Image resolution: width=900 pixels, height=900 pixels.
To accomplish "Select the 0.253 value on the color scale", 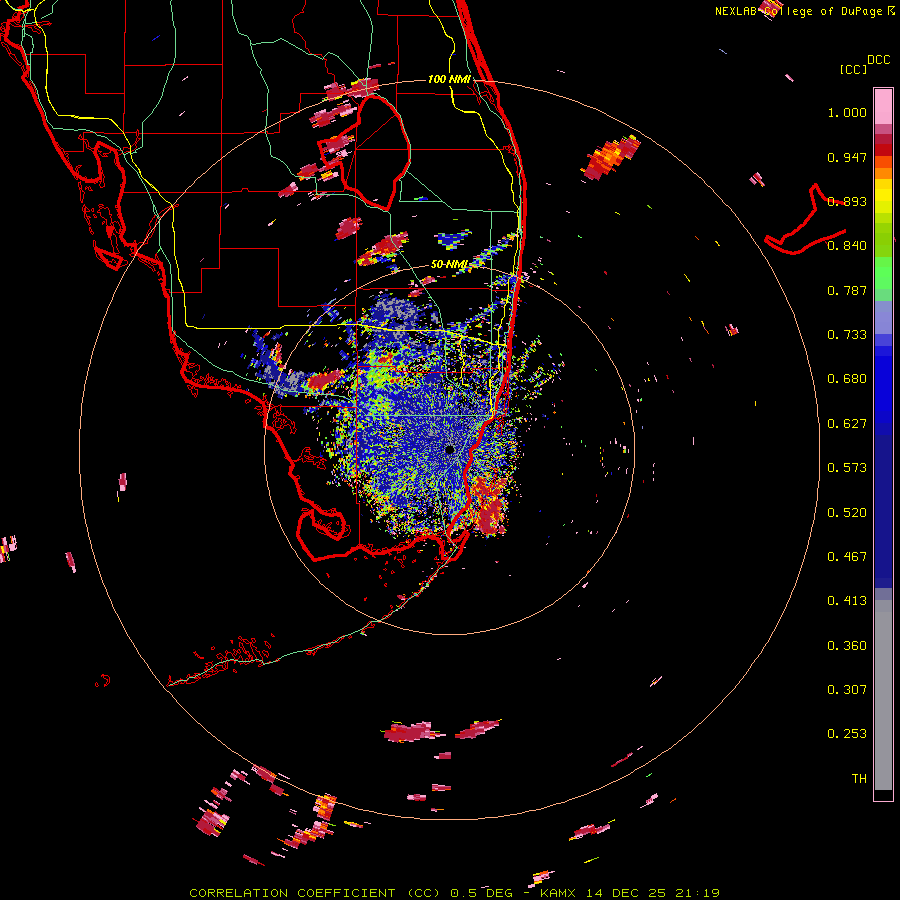I will coord(847,734).
